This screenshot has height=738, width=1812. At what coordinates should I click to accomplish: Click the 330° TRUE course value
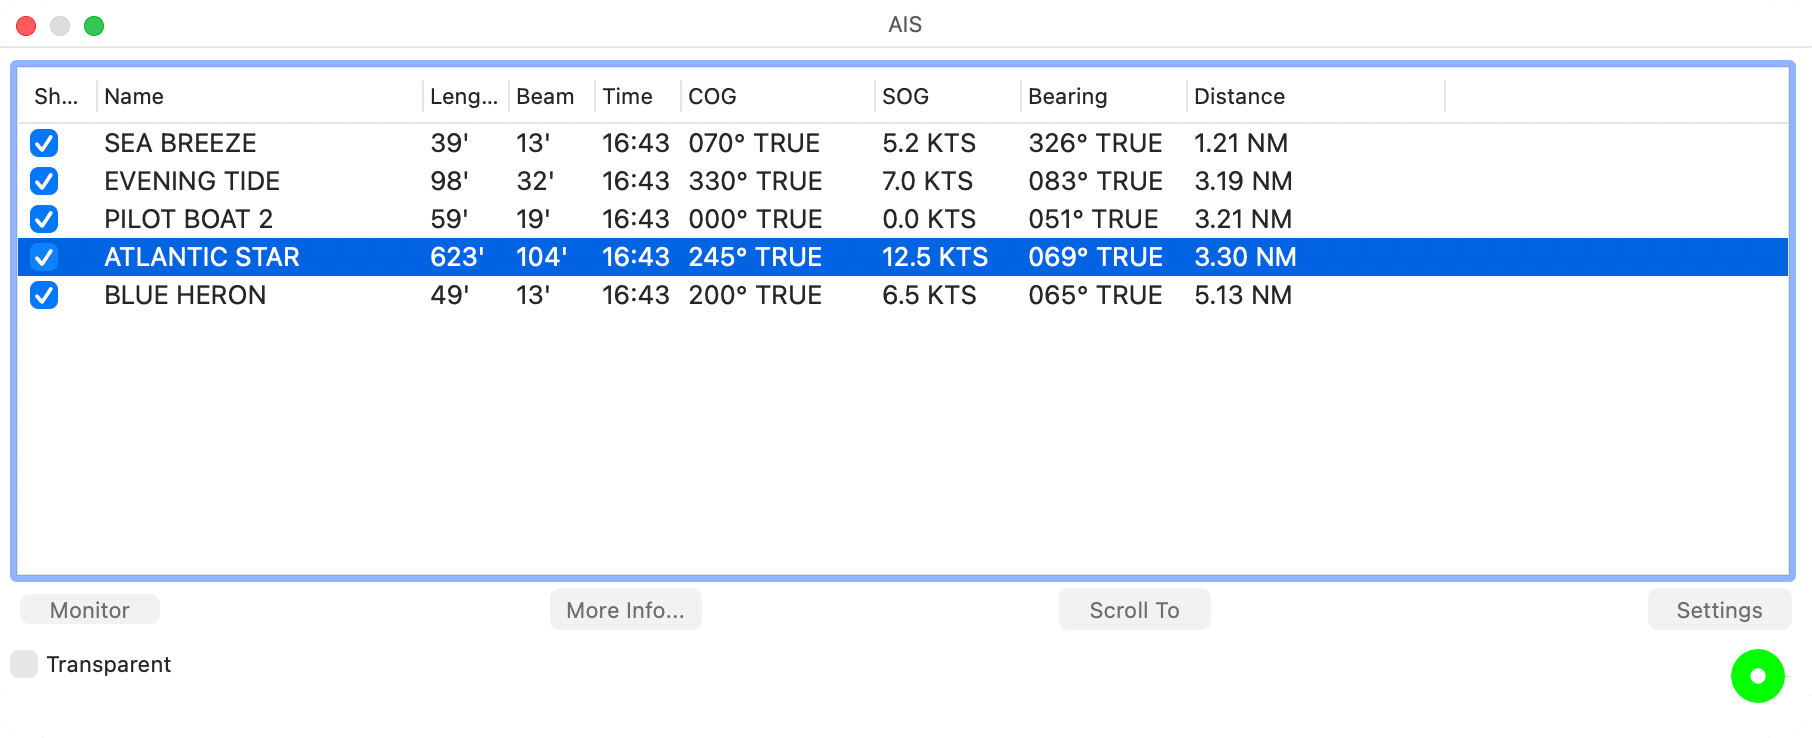tap(755, 181)
